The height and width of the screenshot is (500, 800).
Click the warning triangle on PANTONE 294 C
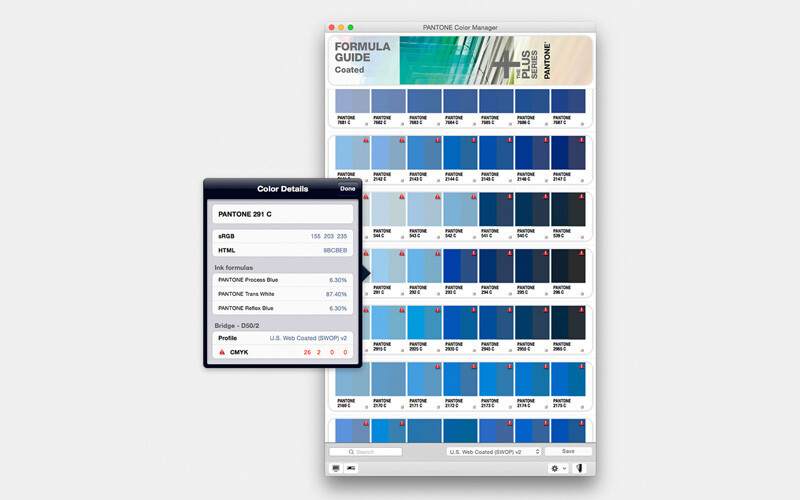coord(510,253)
